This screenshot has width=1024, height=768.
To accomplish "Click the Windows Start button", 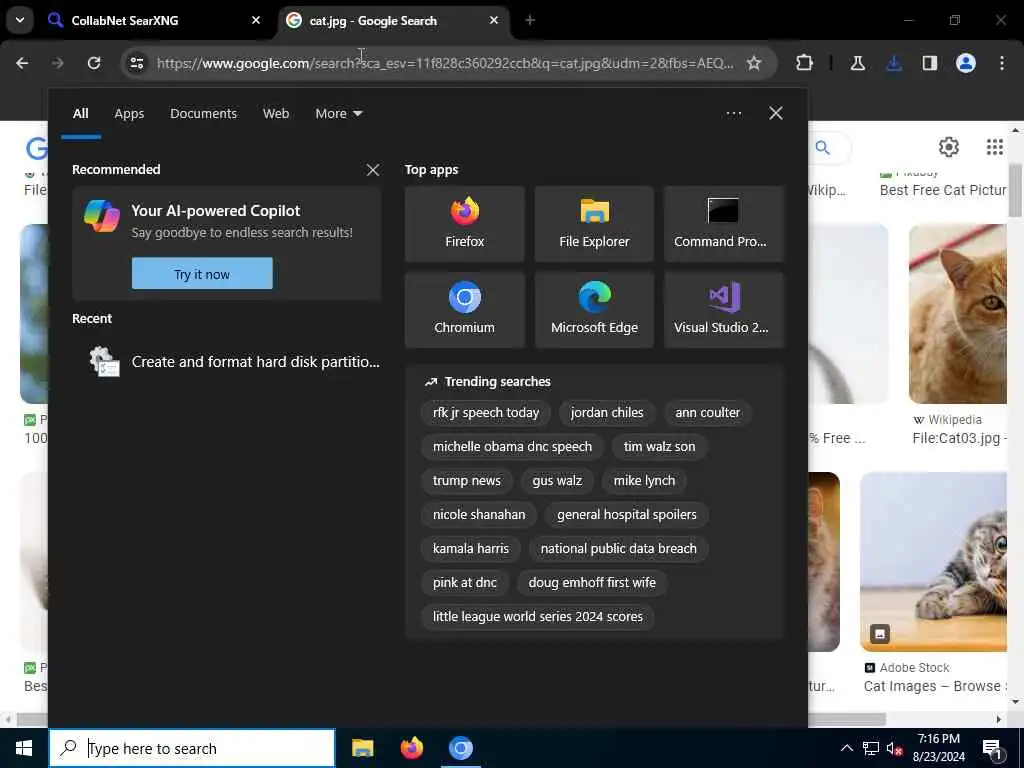I will [24, 748].
